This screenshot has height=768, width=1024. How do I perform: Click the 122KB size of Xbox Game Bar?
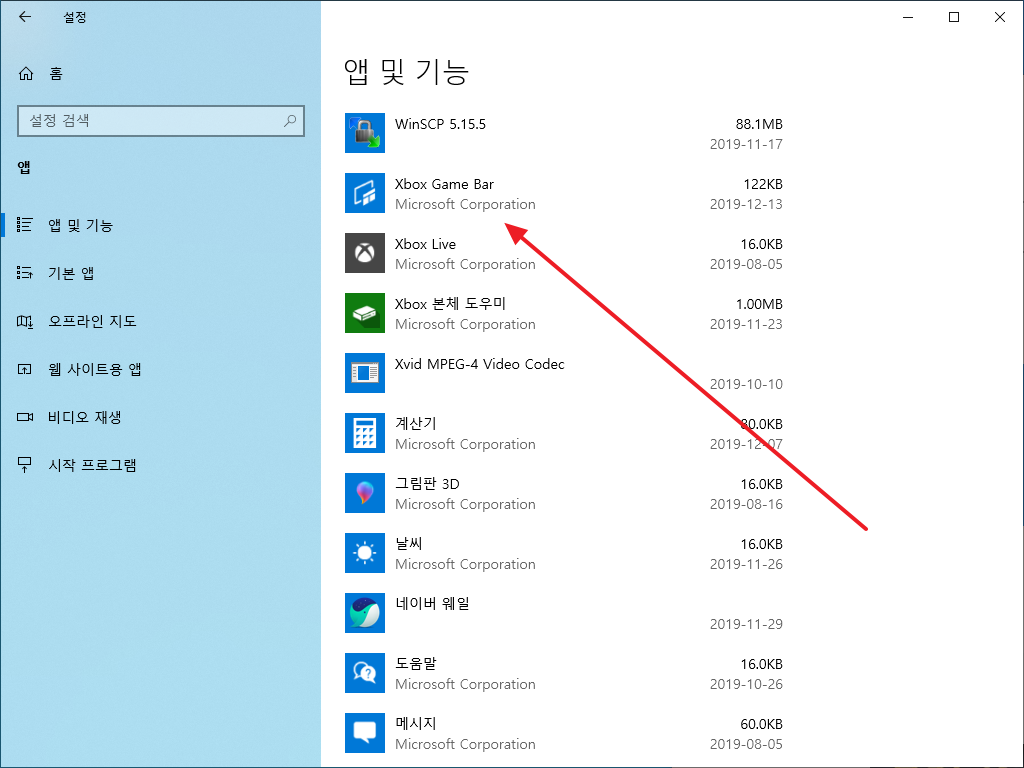click(763, 184)
